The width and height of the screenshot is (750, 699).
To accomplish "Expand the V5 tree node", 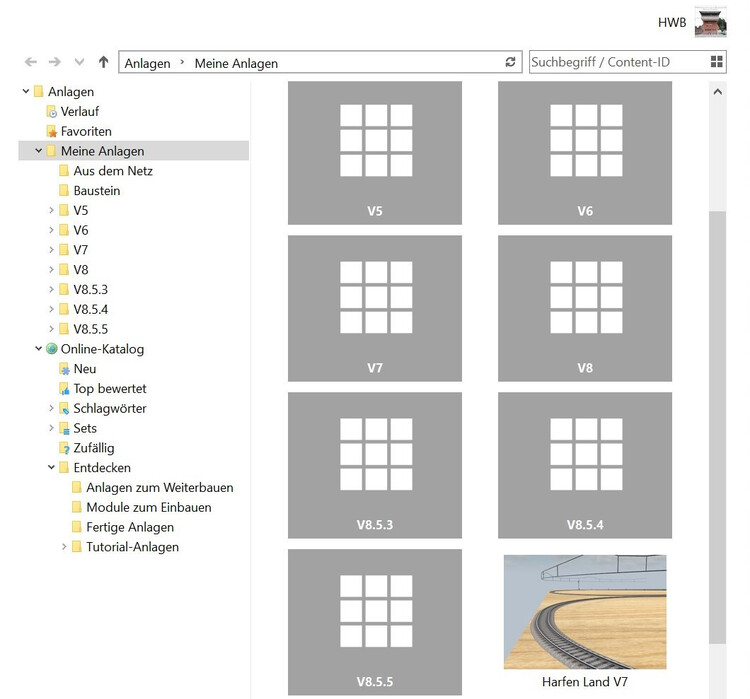I will click(51, 210).
